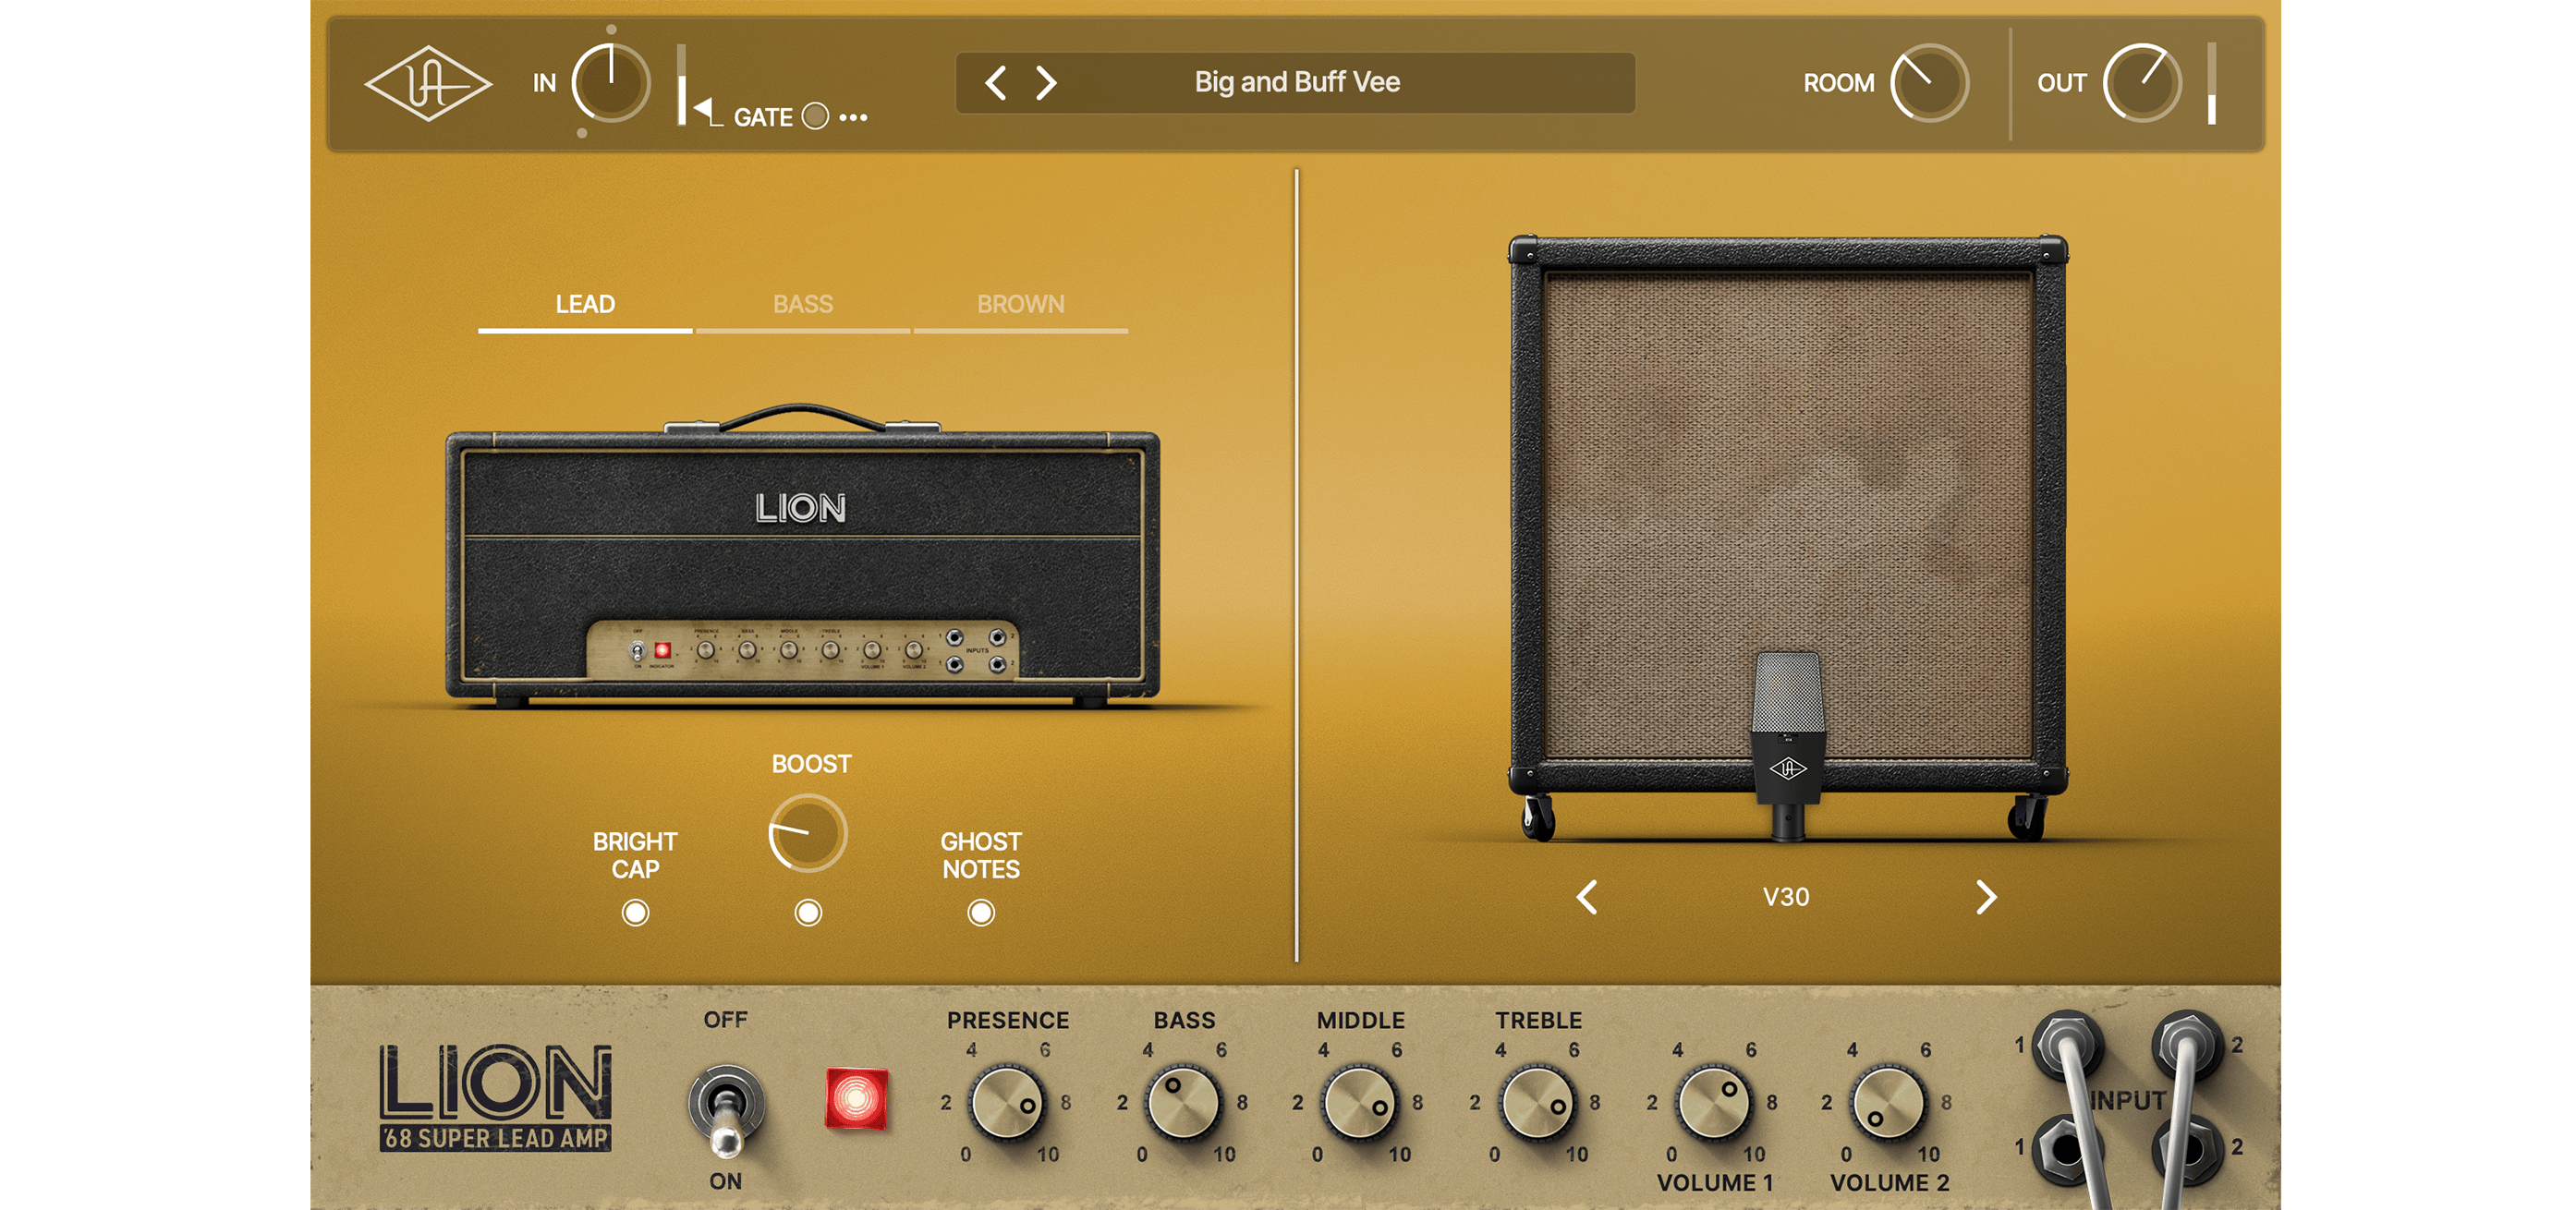Click the LION amp head image
Screen dimensions: 2576x1210
[802, 558]
